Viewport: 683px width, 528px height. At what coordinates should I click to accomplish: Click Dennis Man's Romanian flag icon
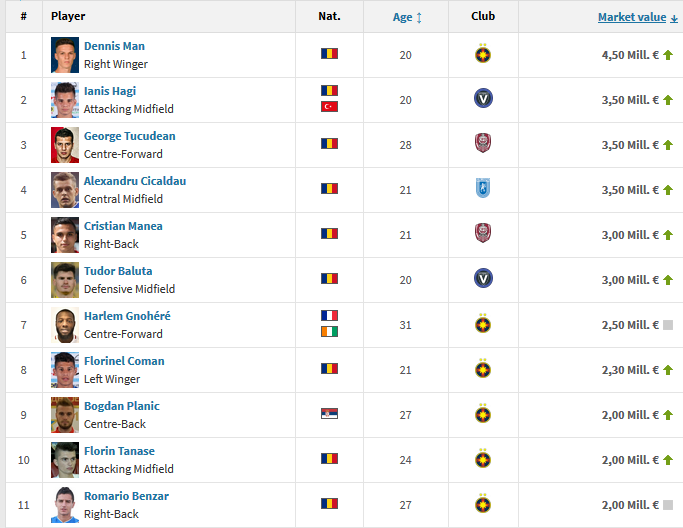coord(329,54)
